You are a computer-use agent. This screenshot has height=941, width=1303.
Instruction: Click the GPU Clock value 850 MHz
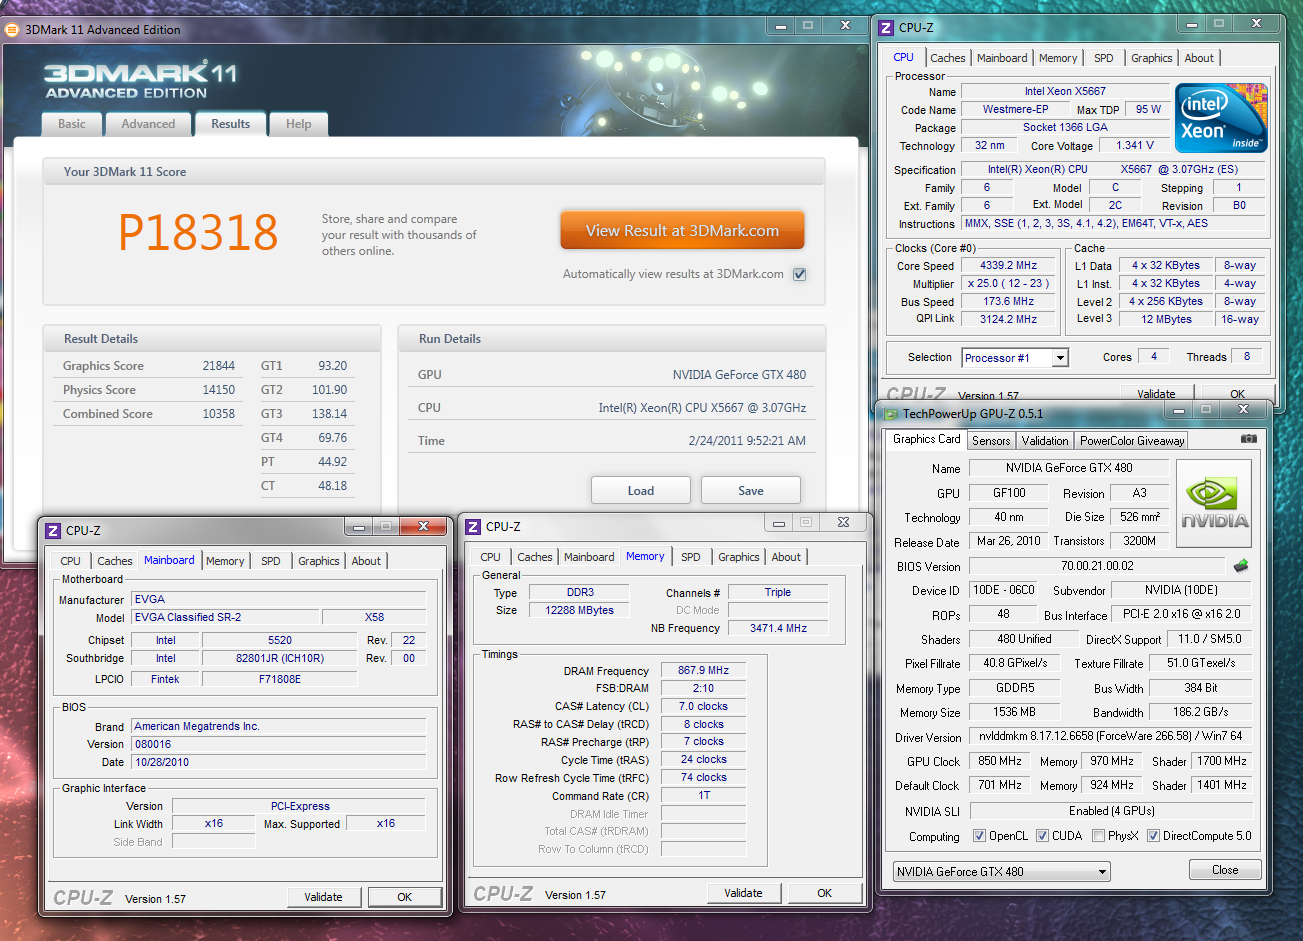(x=1001, y=761)
